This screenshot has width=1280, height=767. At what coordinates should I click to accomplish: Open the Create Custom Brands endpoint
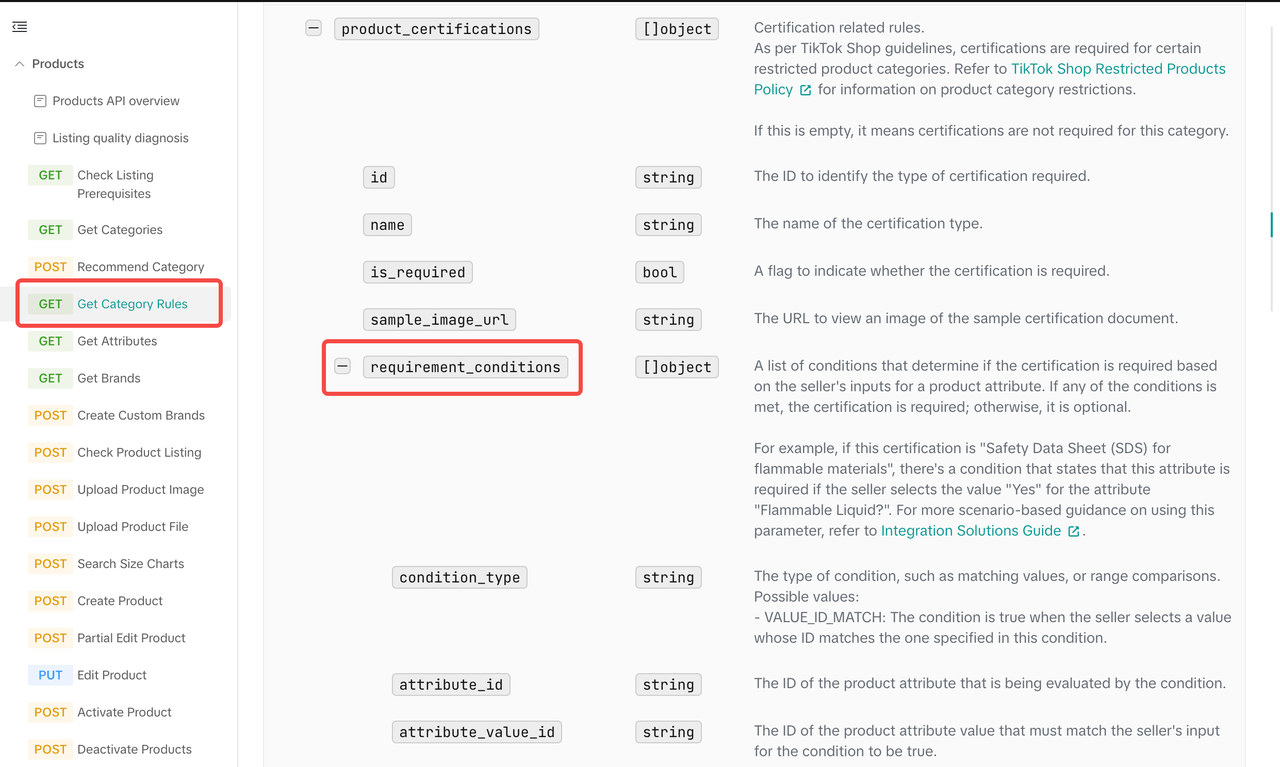tap(140, 415)
